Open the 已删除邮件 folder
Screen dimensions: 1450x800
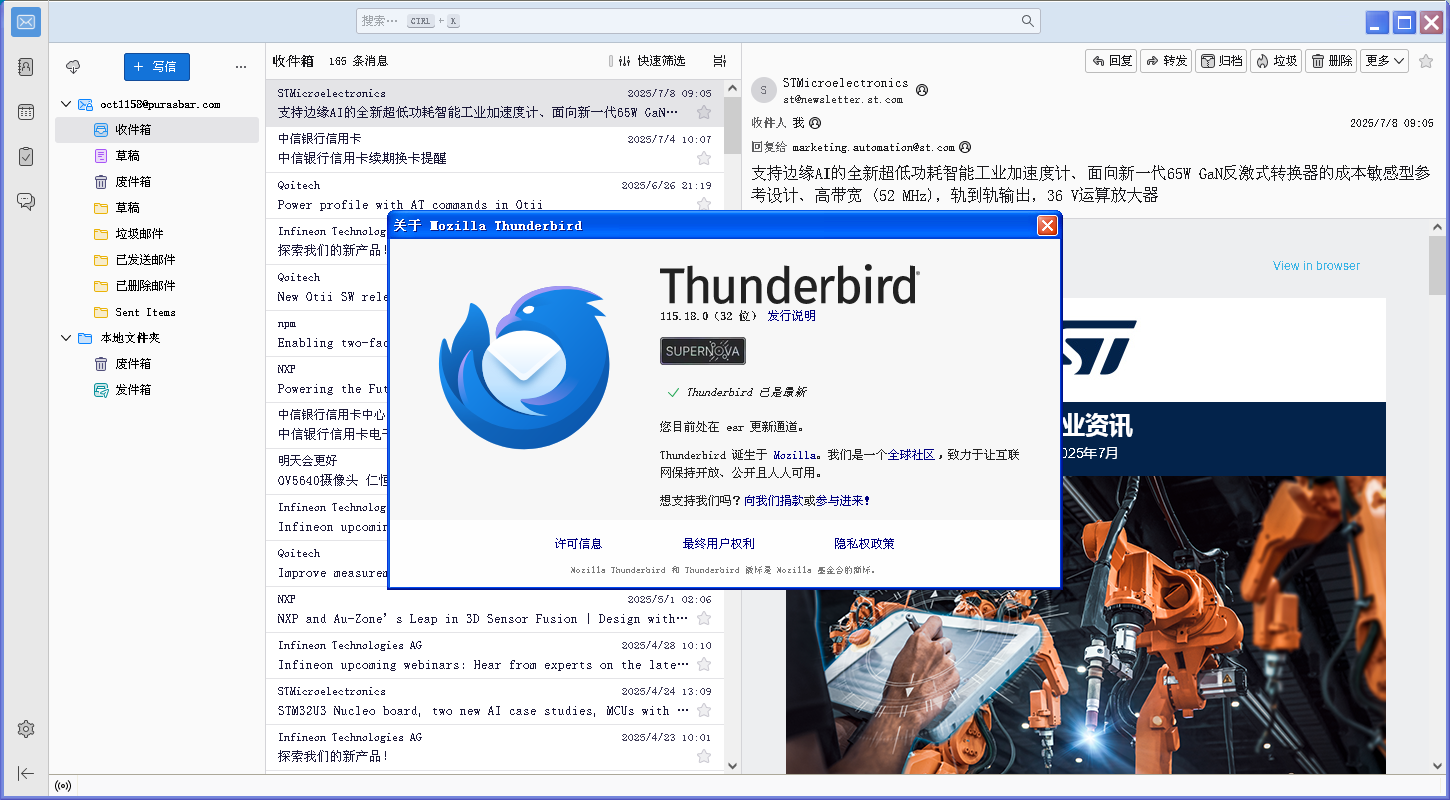click(x=157, y=286)
